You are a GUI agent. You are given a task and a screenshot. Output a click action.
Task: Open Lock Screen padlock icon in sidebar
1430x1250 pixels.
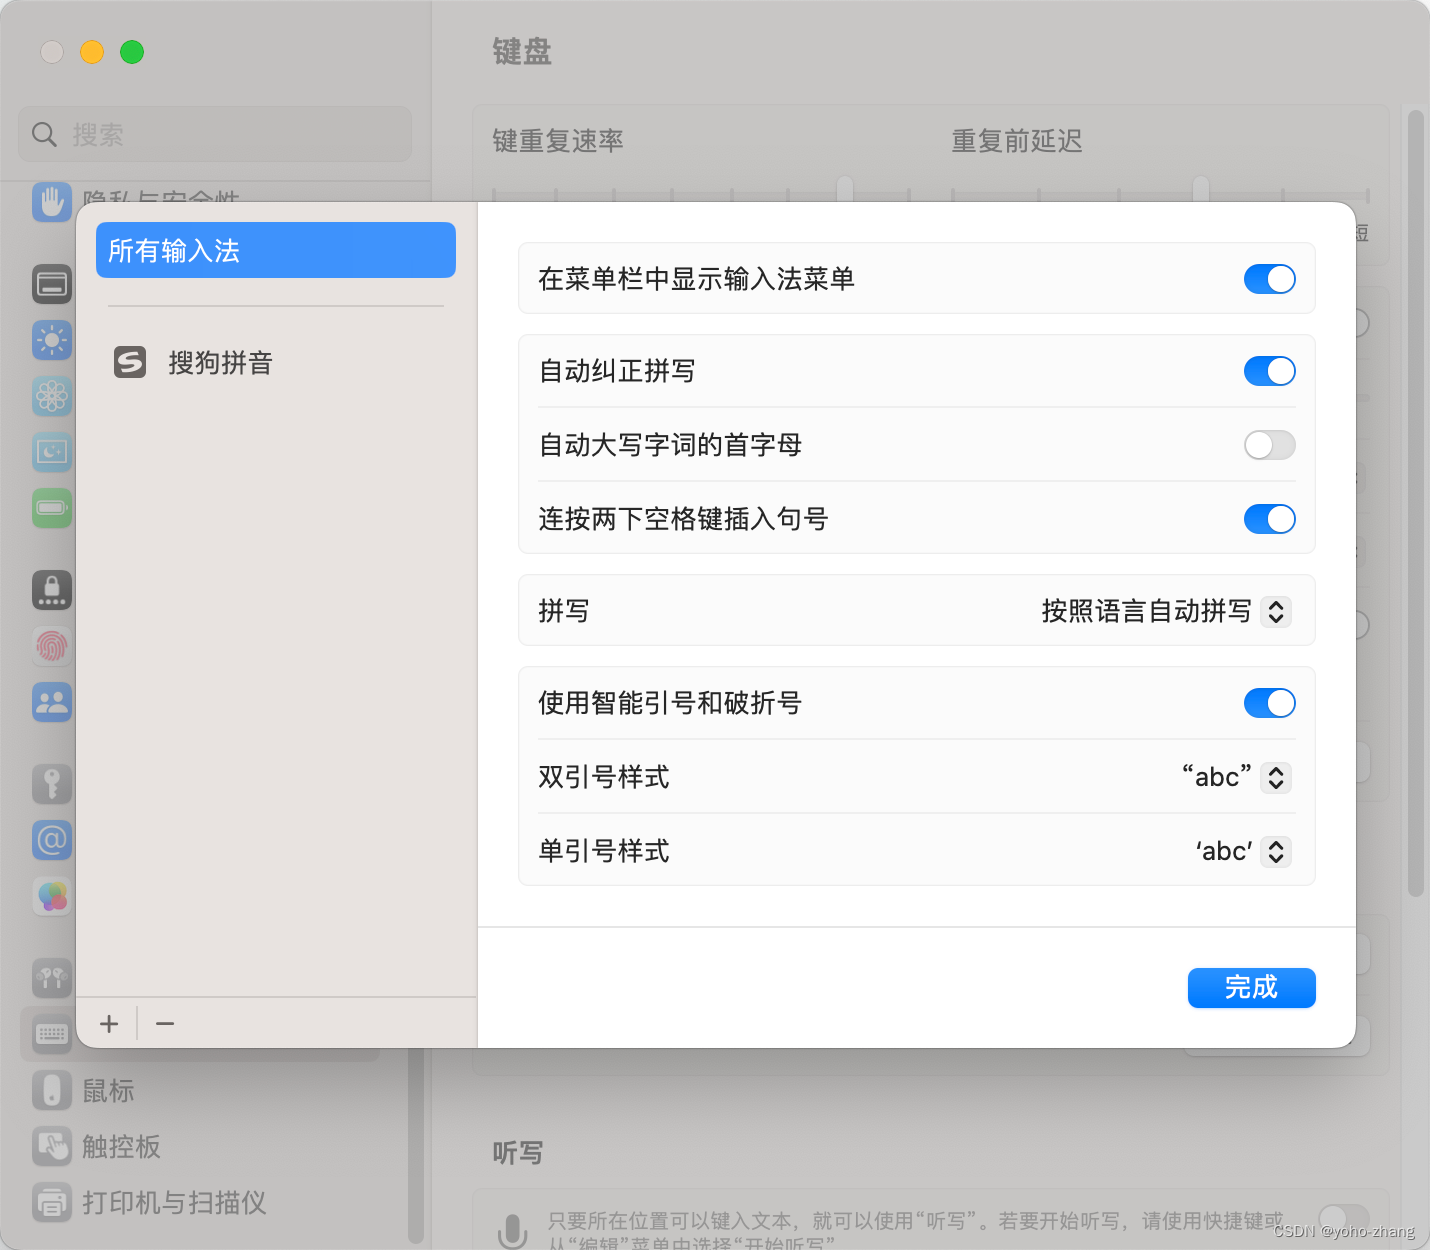click(52, 590)
